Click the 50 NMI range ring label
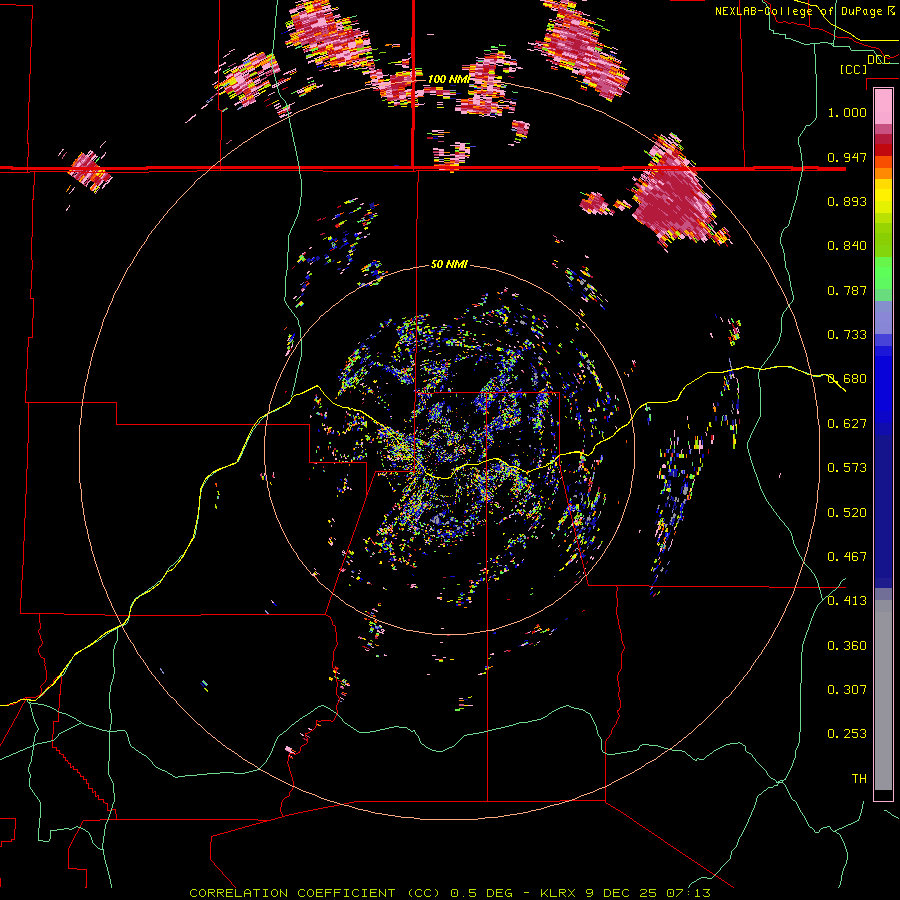The width and height of the screenshot is (900, 900). pyautogui.click(x=449, y=265)
